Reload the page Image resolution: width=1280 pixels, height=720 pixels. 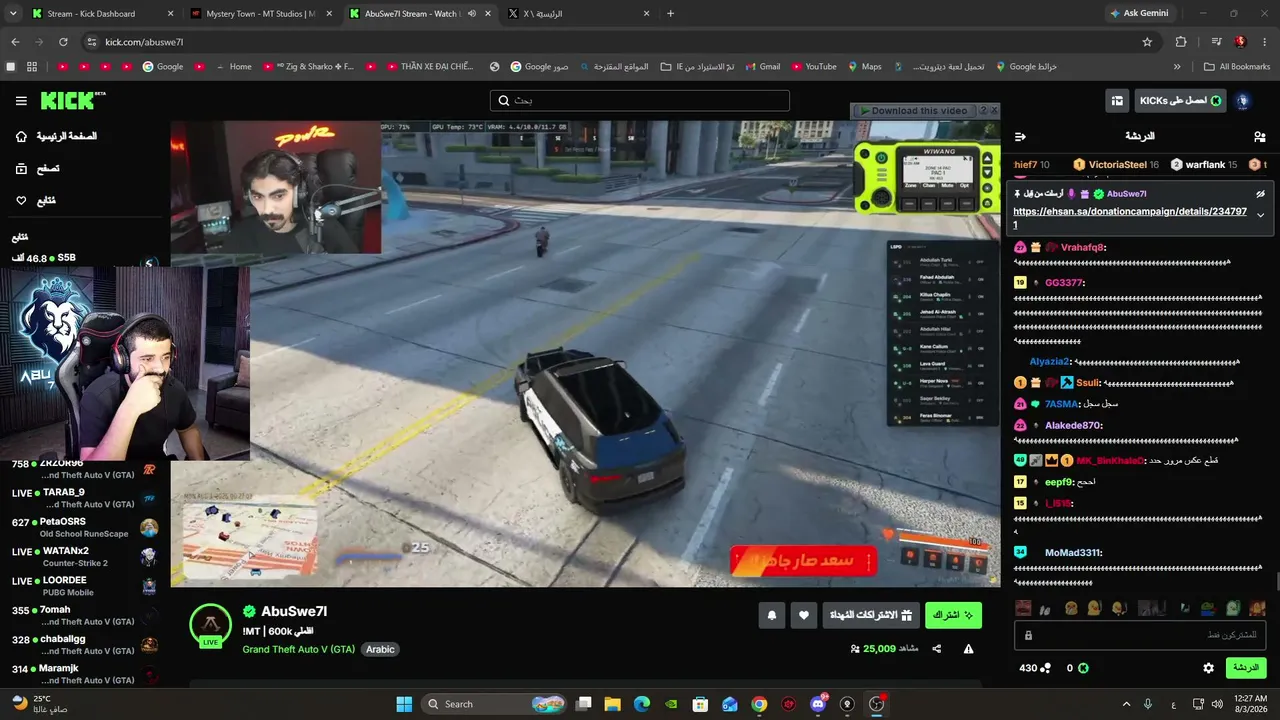[63, 42]
